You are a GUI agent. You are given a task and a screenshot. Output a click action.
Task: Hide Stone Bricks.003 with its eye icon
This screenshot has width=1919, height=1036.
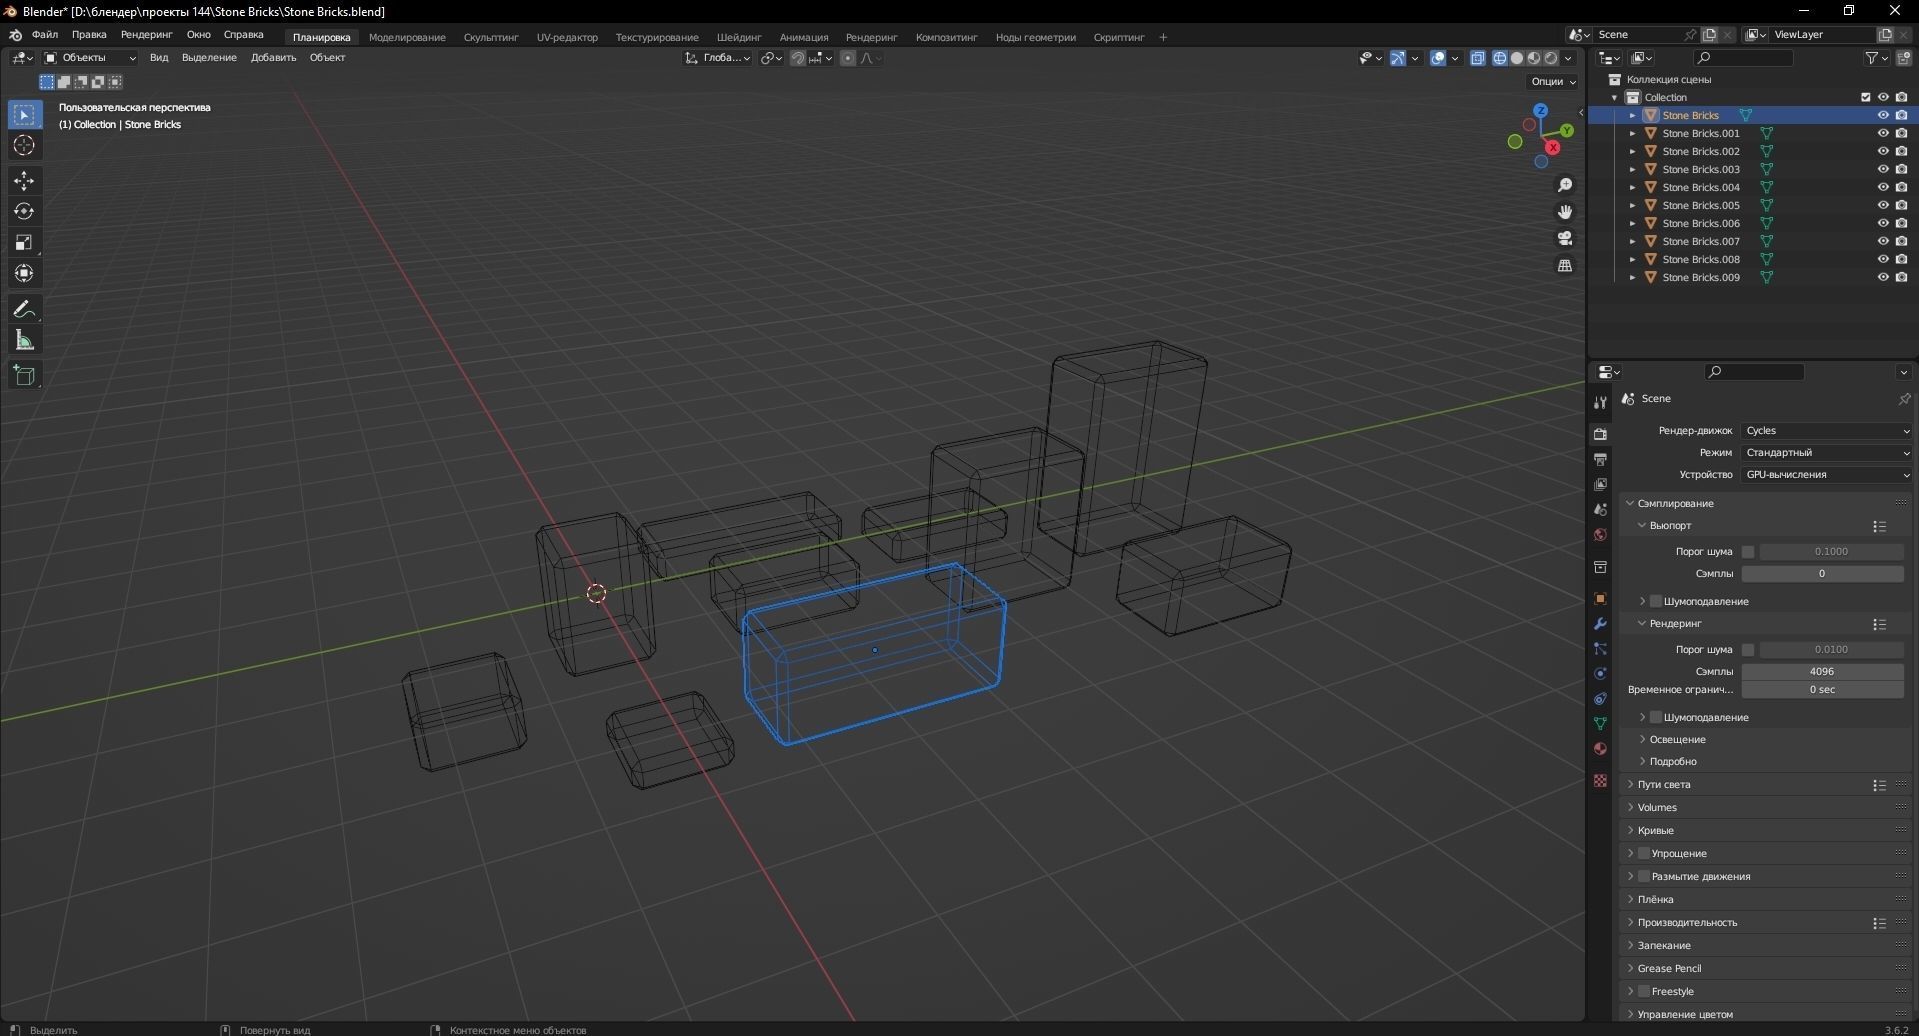click(x=1883, y=169)
